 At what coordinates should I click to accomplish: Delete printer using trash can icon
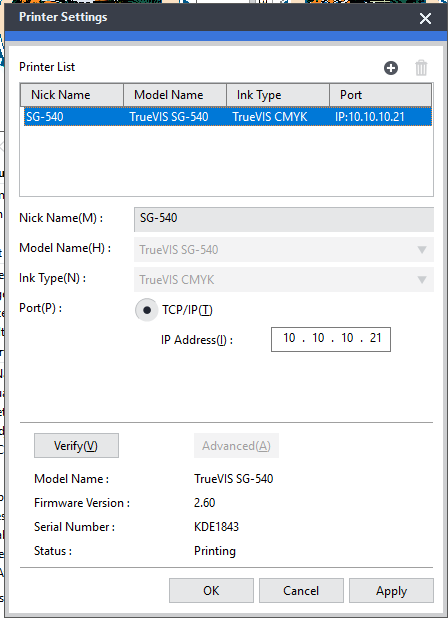click(421, 68)
